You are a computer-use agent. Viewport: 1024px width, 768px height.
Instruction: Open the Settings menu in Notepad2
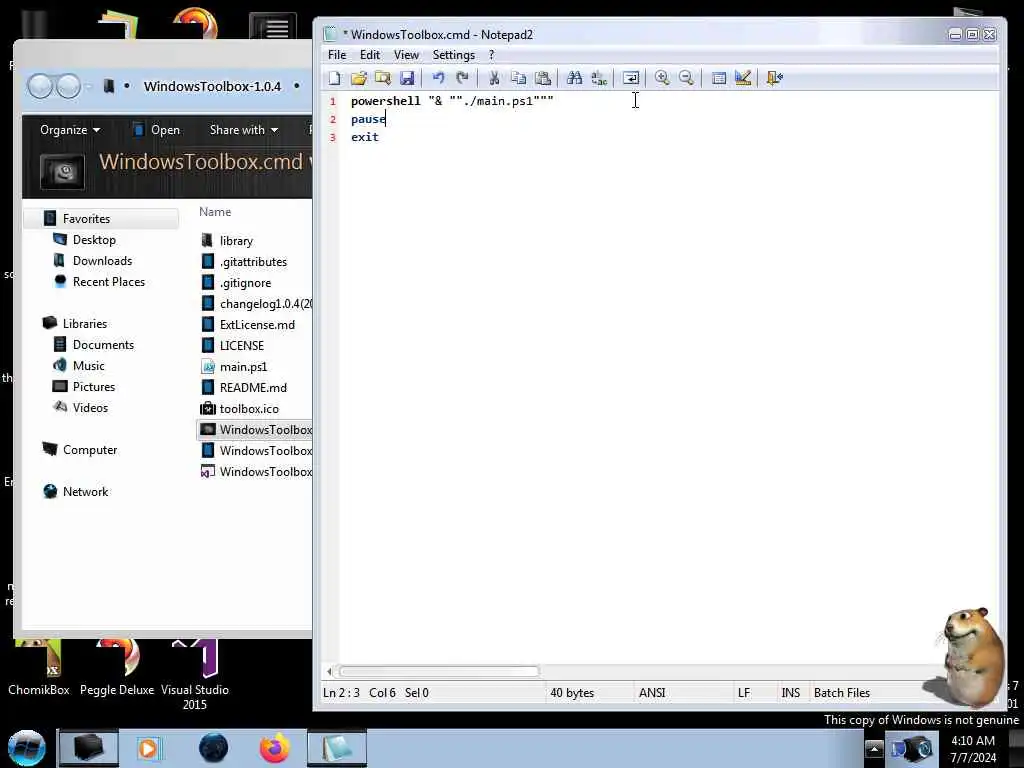[453, 55]
